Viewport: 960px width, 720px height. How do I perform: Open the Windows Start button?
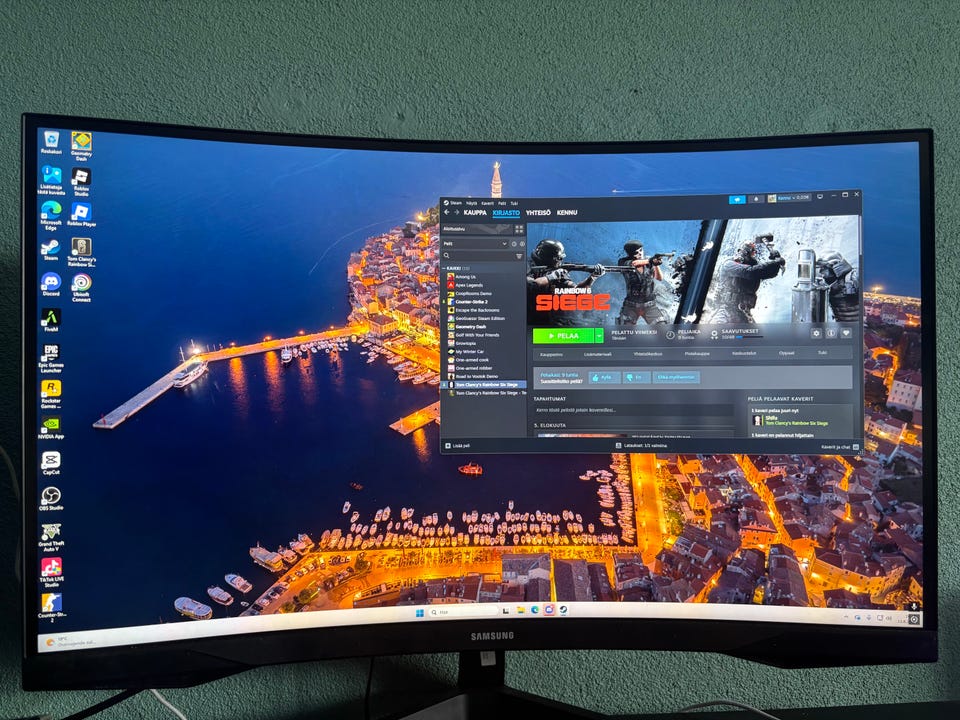[x=419, y=613]
